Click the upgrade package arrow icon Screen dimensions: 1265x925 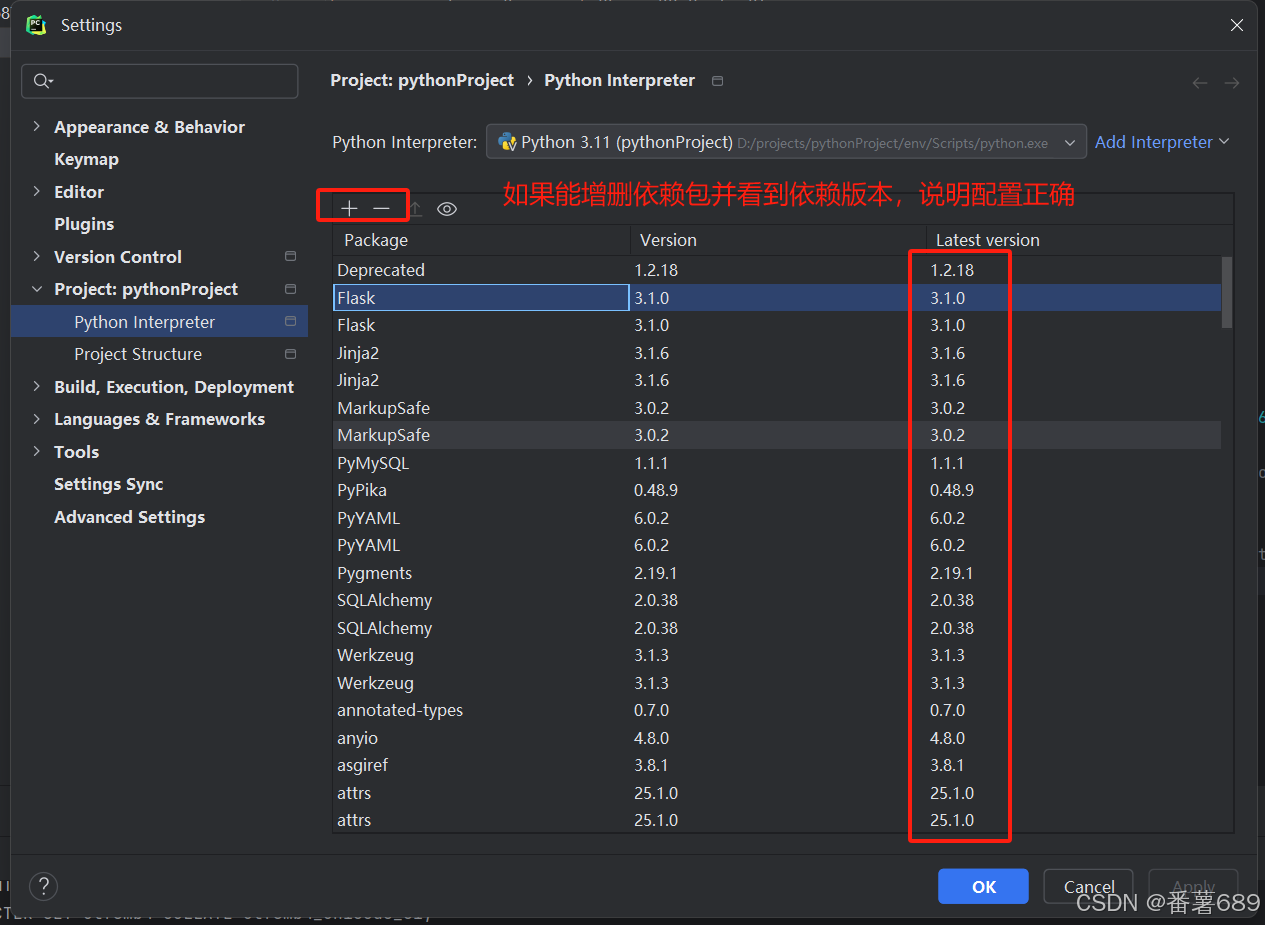[x=415, y=208]
